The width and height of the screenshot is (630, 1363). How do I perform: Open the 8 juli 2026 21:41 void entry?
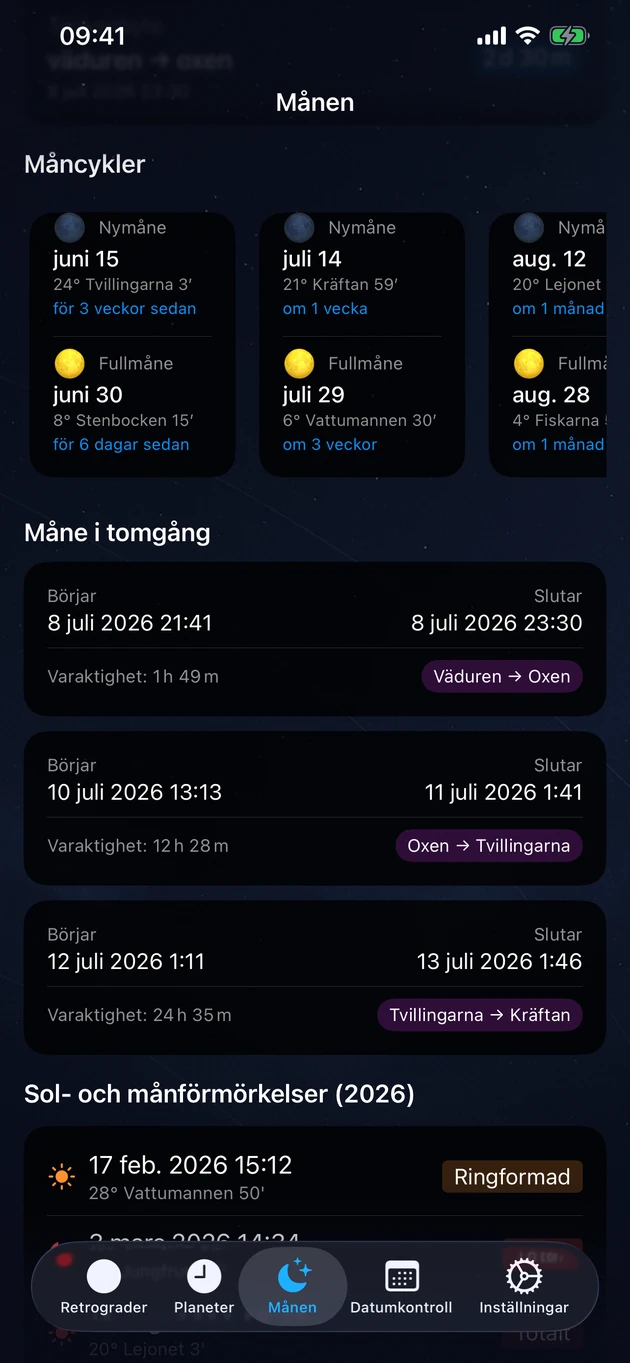point(315,639)
